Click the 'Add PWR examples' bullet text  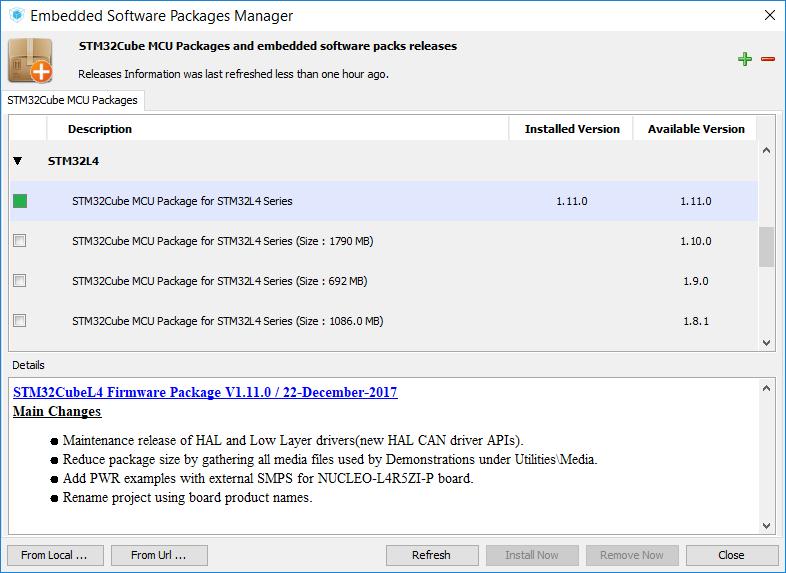[268, 478]
